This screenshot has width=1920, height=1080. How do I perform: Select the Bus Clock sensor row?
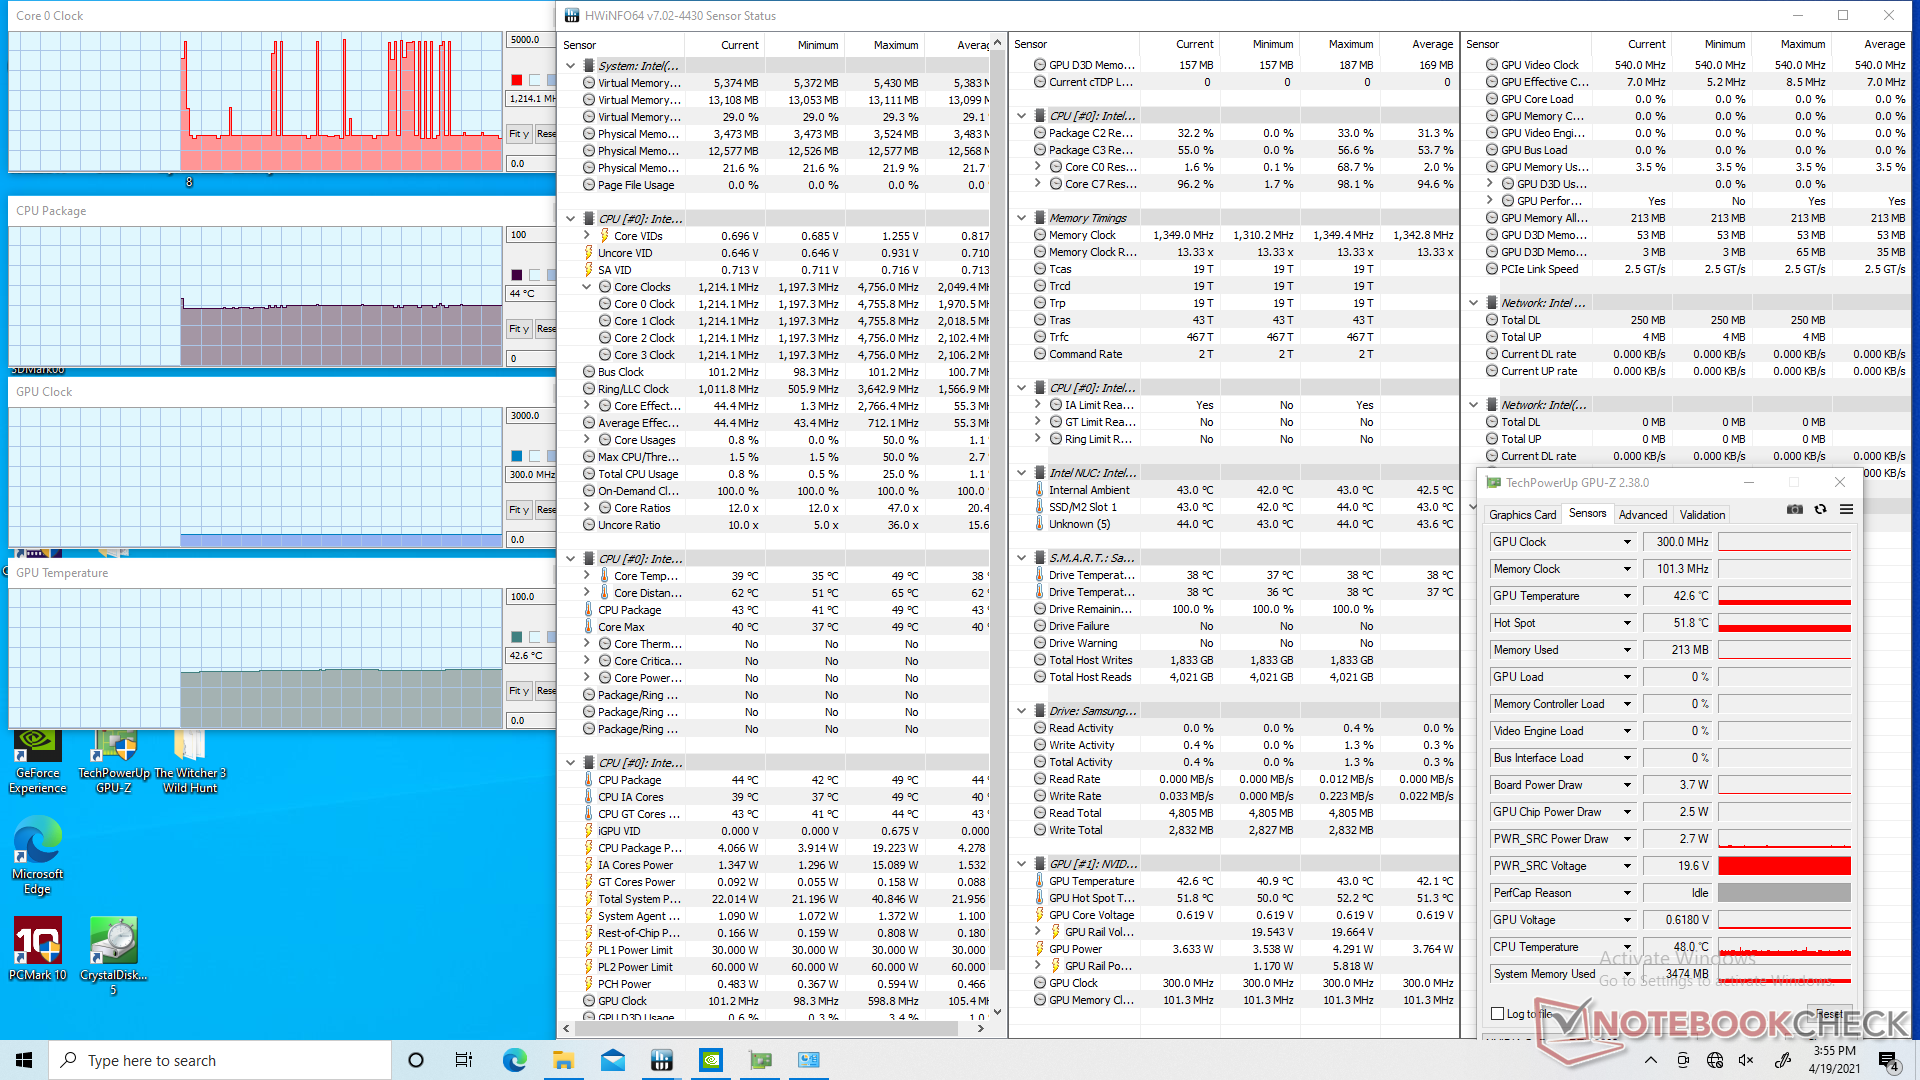[776, 372]
